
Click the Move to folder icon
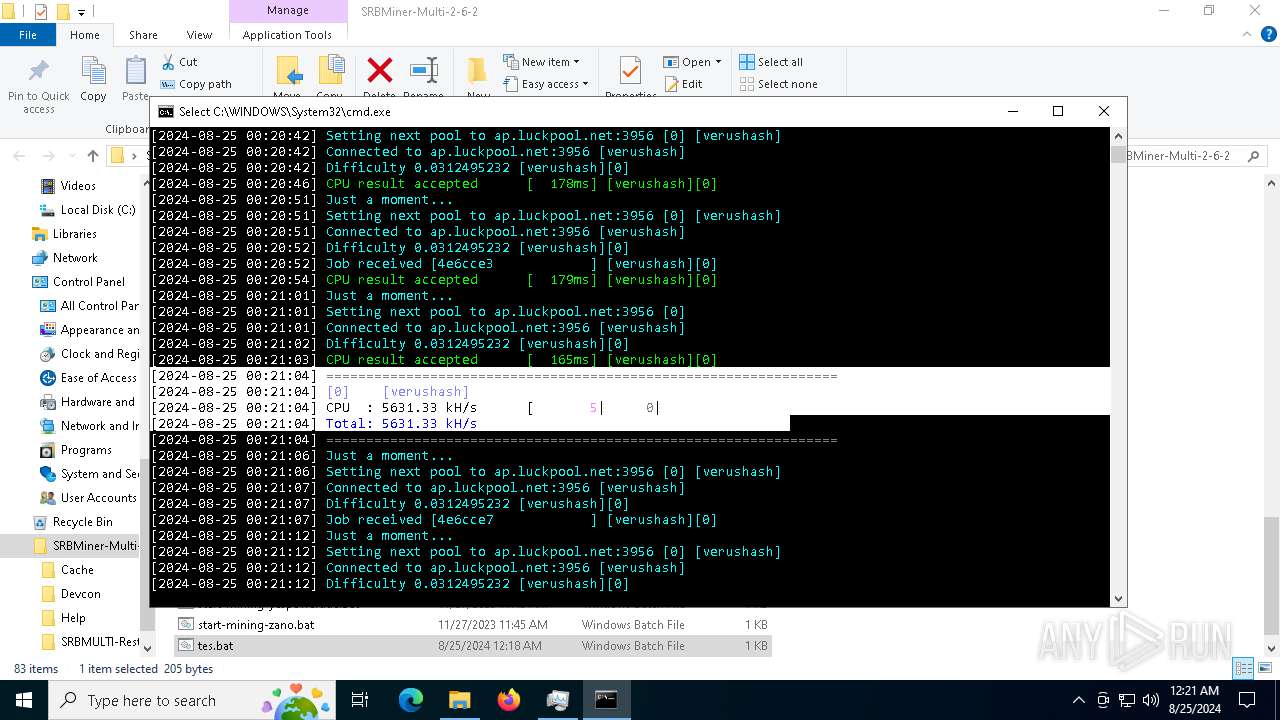tap(288, 71)
